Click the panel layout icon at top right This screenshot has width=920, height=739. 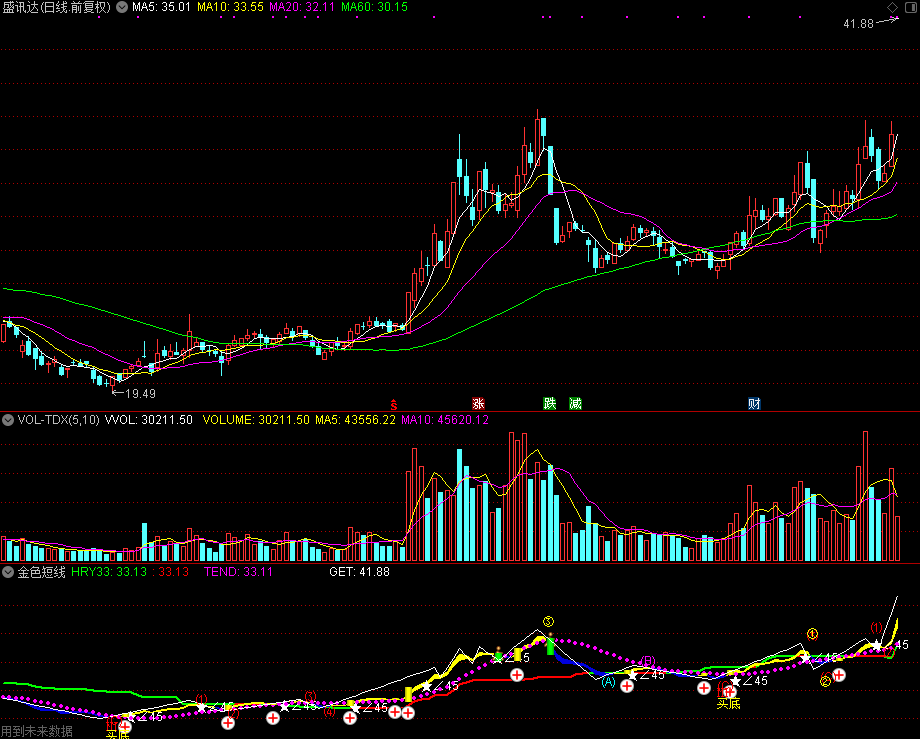pos(911,7)
